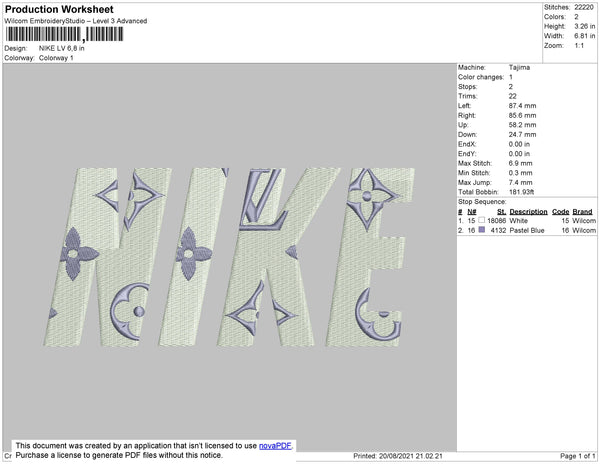Select the machine value 'Tajima'
This screenshot has height=464, width=600.
click(x=519, y=67)
